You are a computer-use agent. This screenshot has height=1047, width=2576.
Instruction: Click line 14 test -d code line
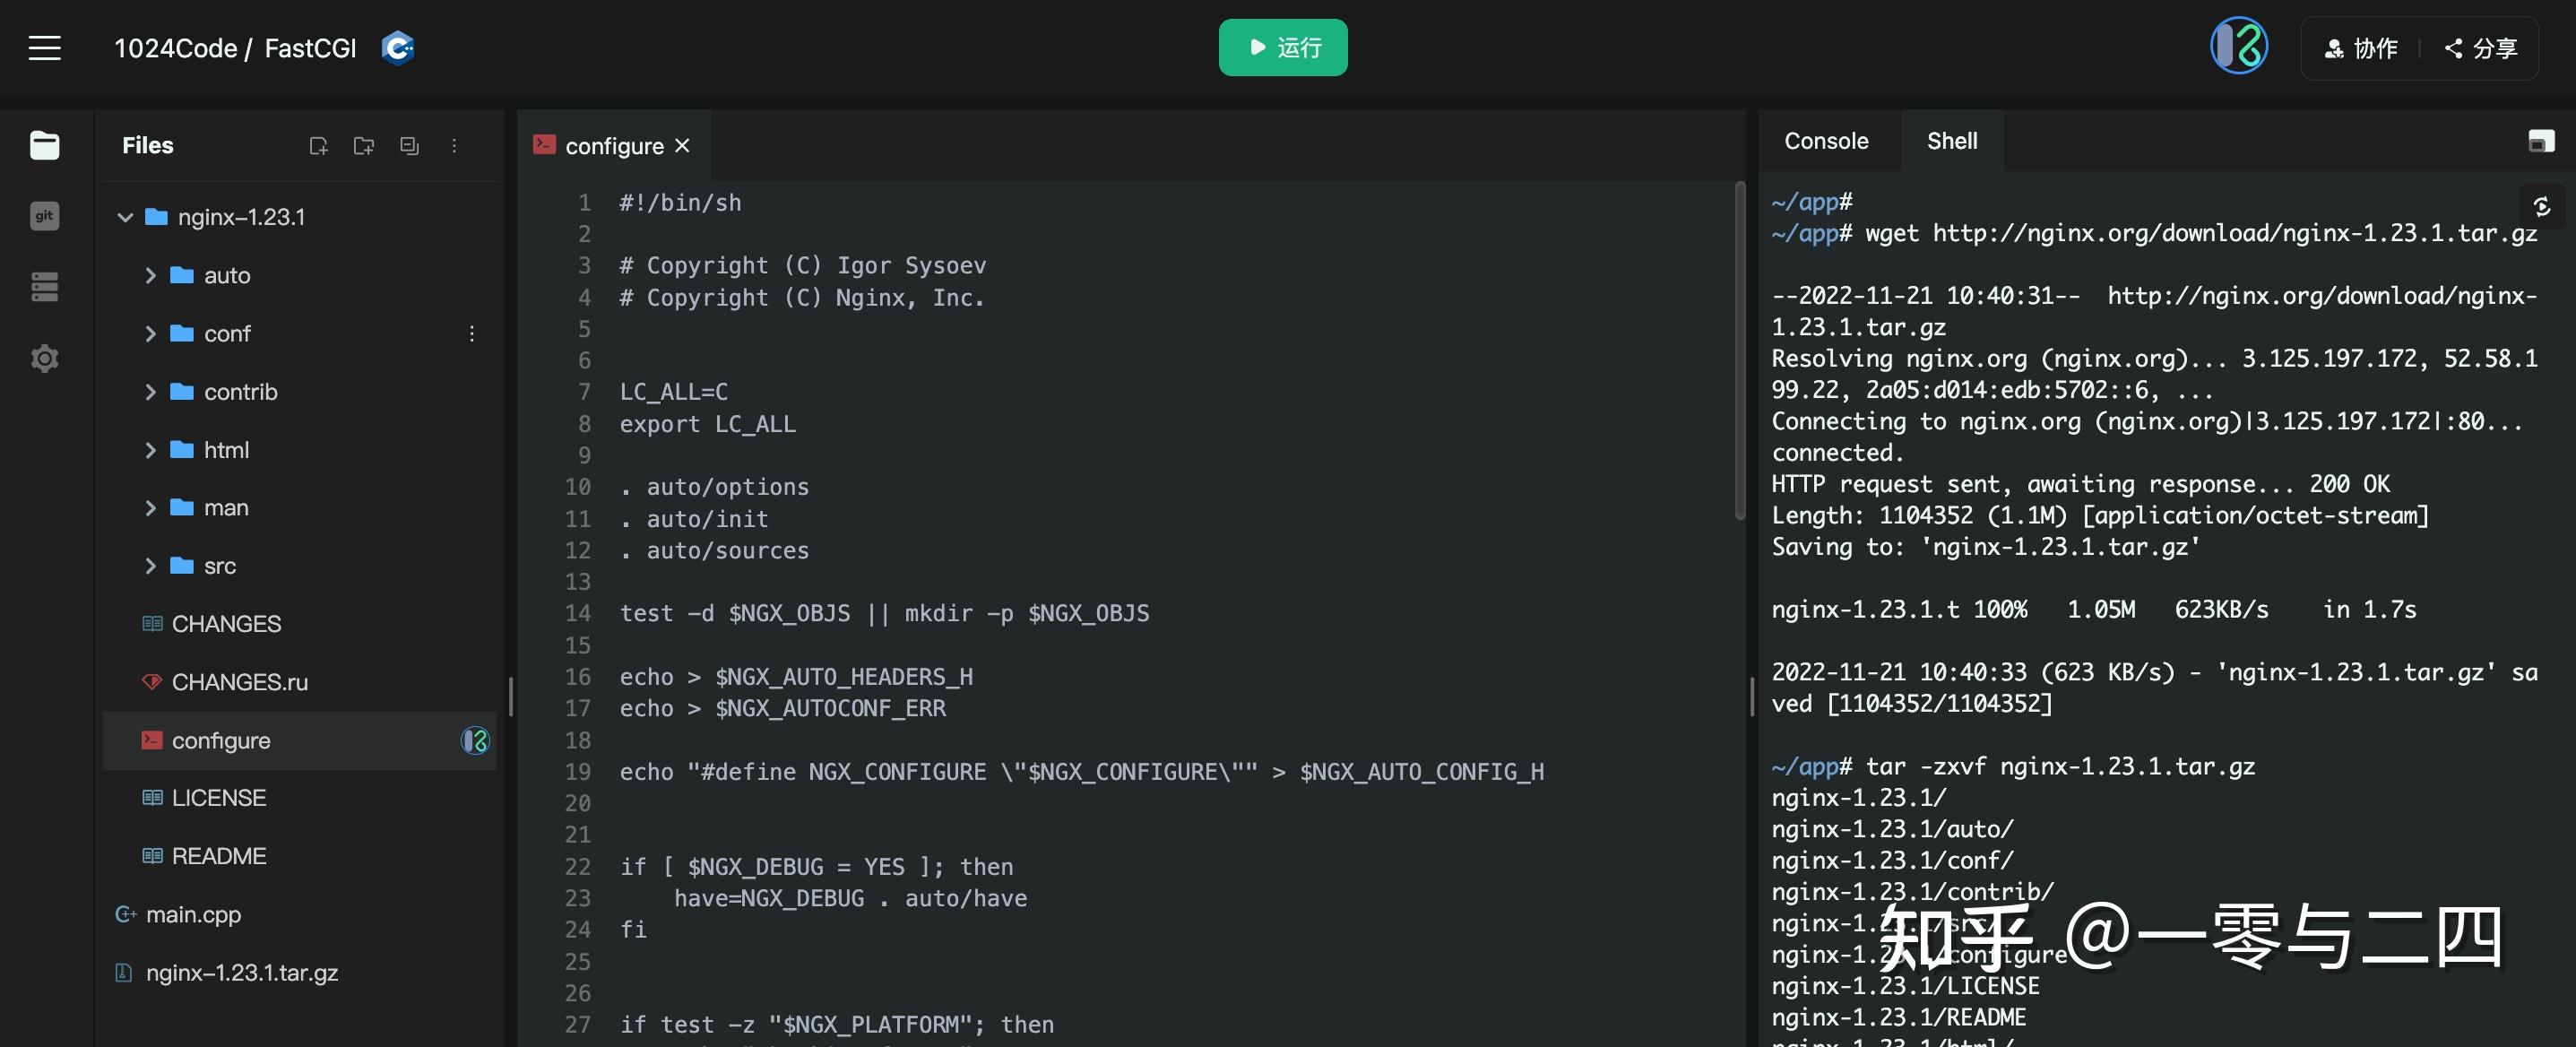[884, 613]
